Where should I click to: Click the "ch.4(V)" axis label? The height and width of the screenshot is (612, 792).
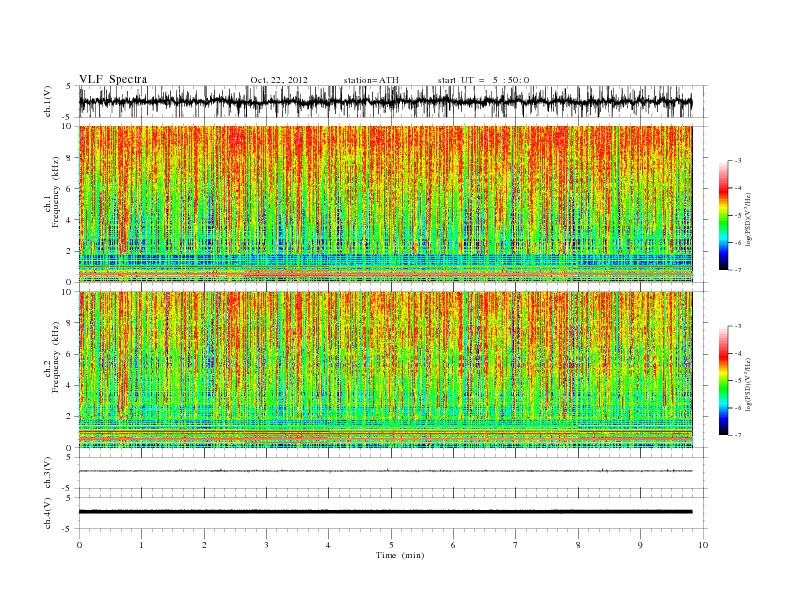point(48,513)
